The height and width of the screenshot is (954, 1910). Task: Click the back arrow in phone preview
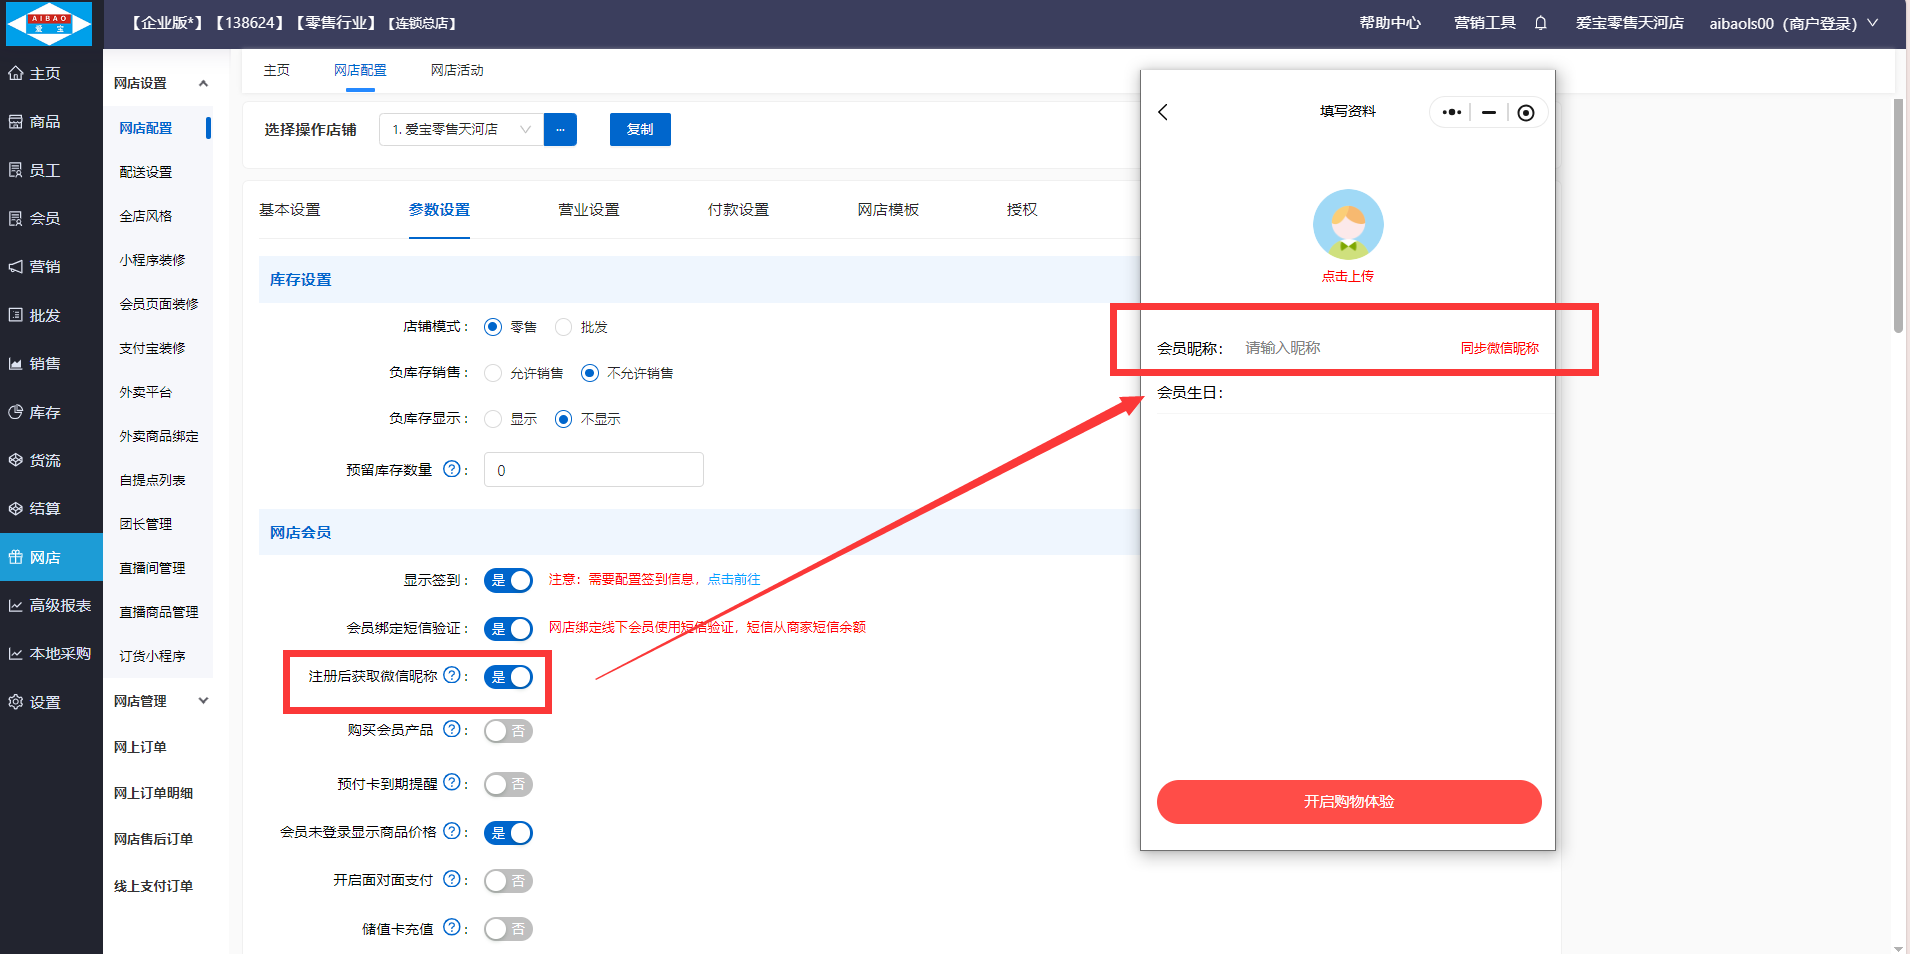pos(1163,112)
